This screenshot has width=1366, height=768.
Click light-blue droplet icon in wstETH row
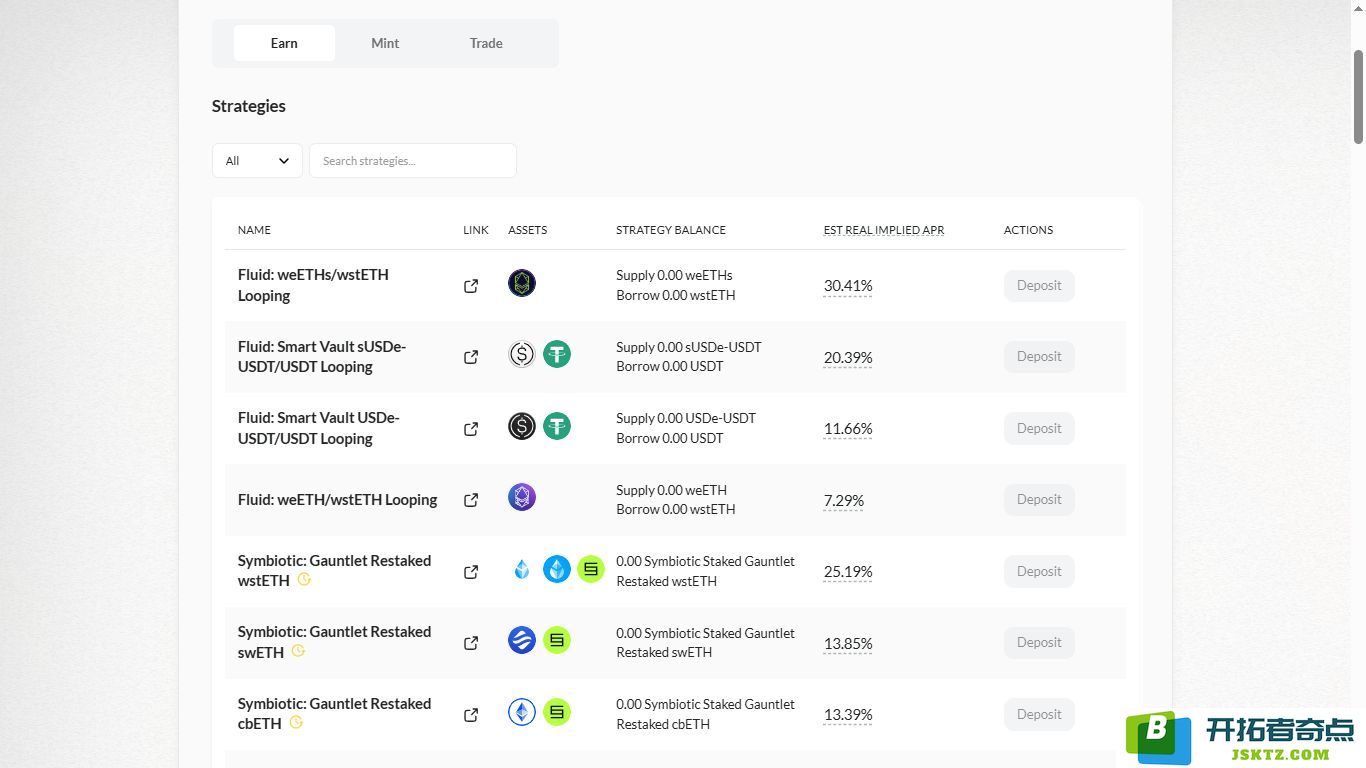click(522, 569)
